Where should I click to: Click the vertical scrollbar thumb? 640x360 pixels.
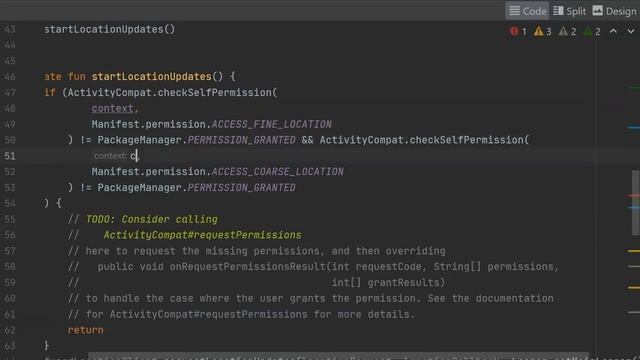636,202
